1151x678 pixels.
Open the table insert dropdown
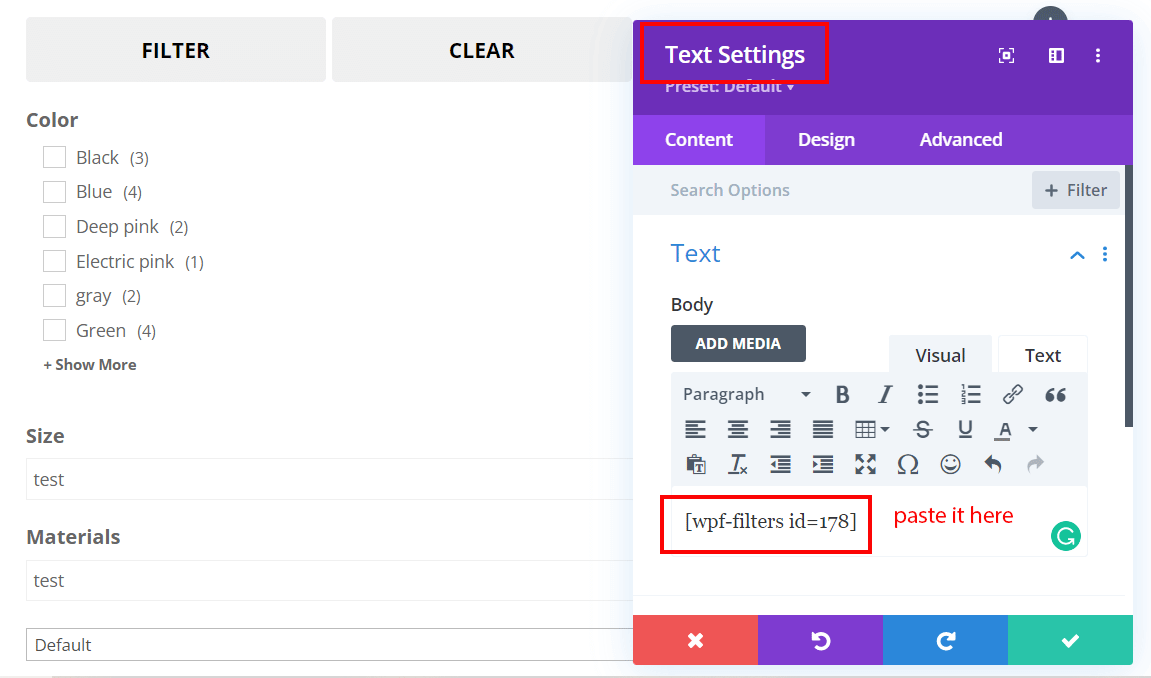coord(872,429)
